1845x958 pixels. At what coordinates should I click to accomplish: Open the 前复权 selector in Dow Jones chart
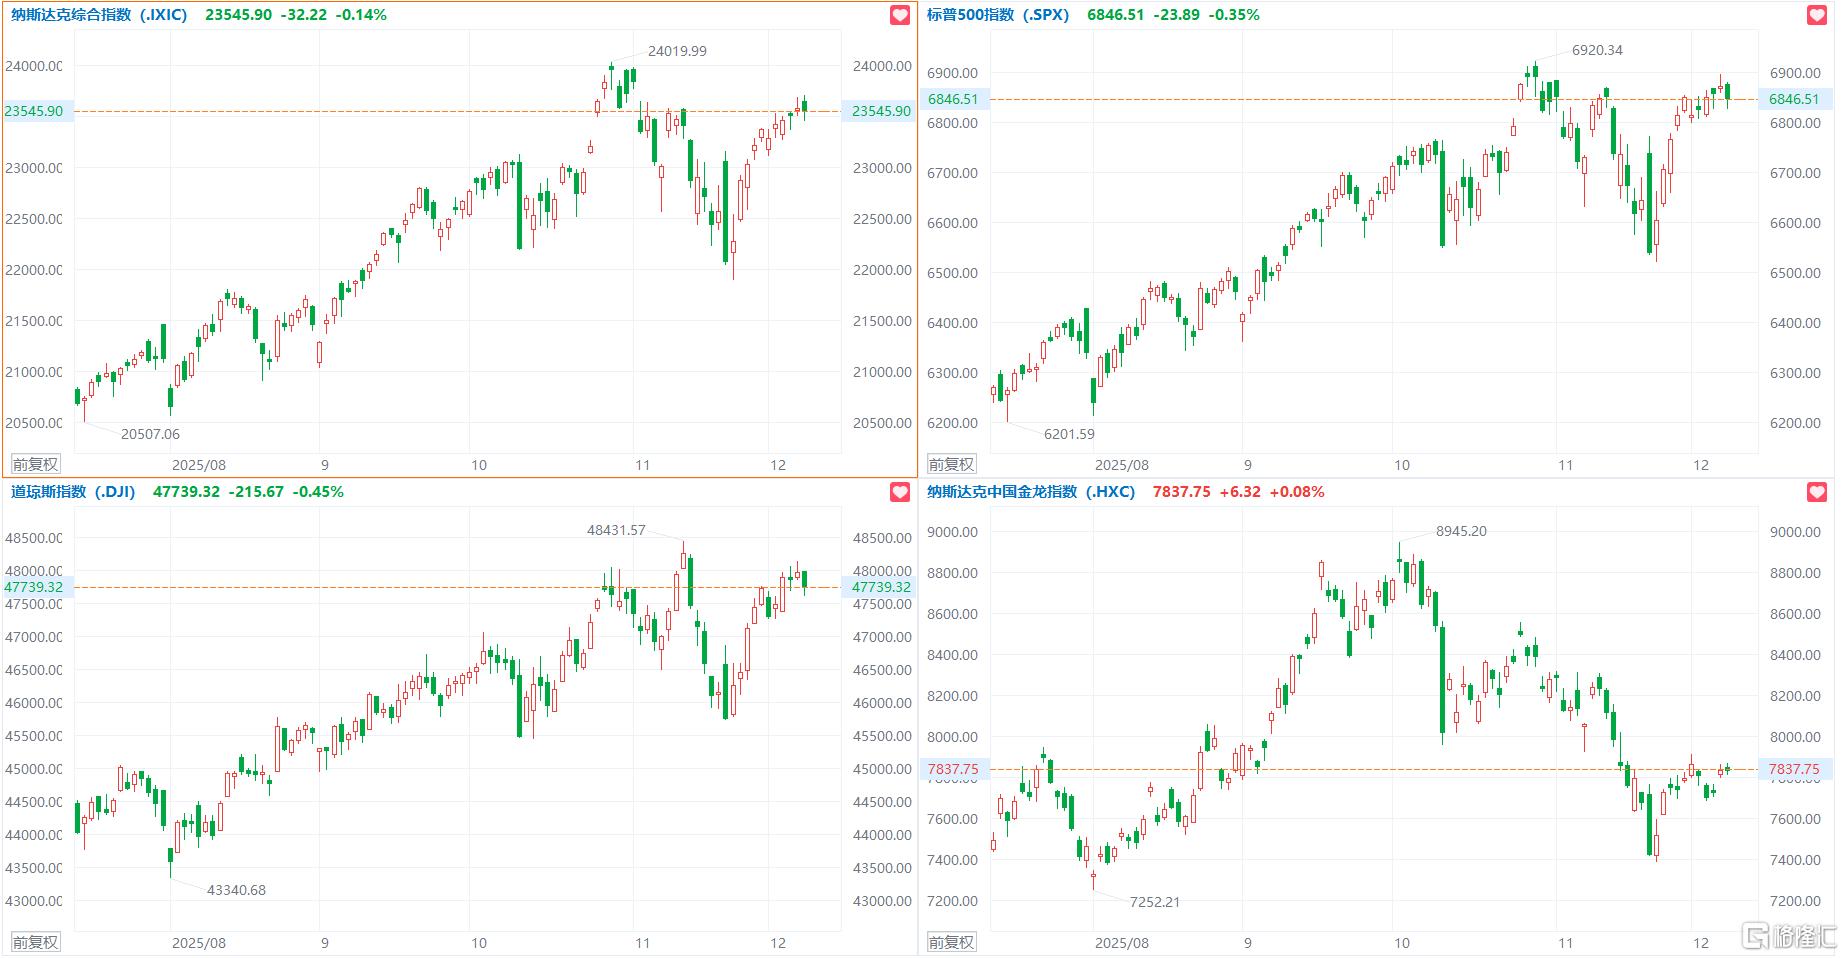[35, 942]
